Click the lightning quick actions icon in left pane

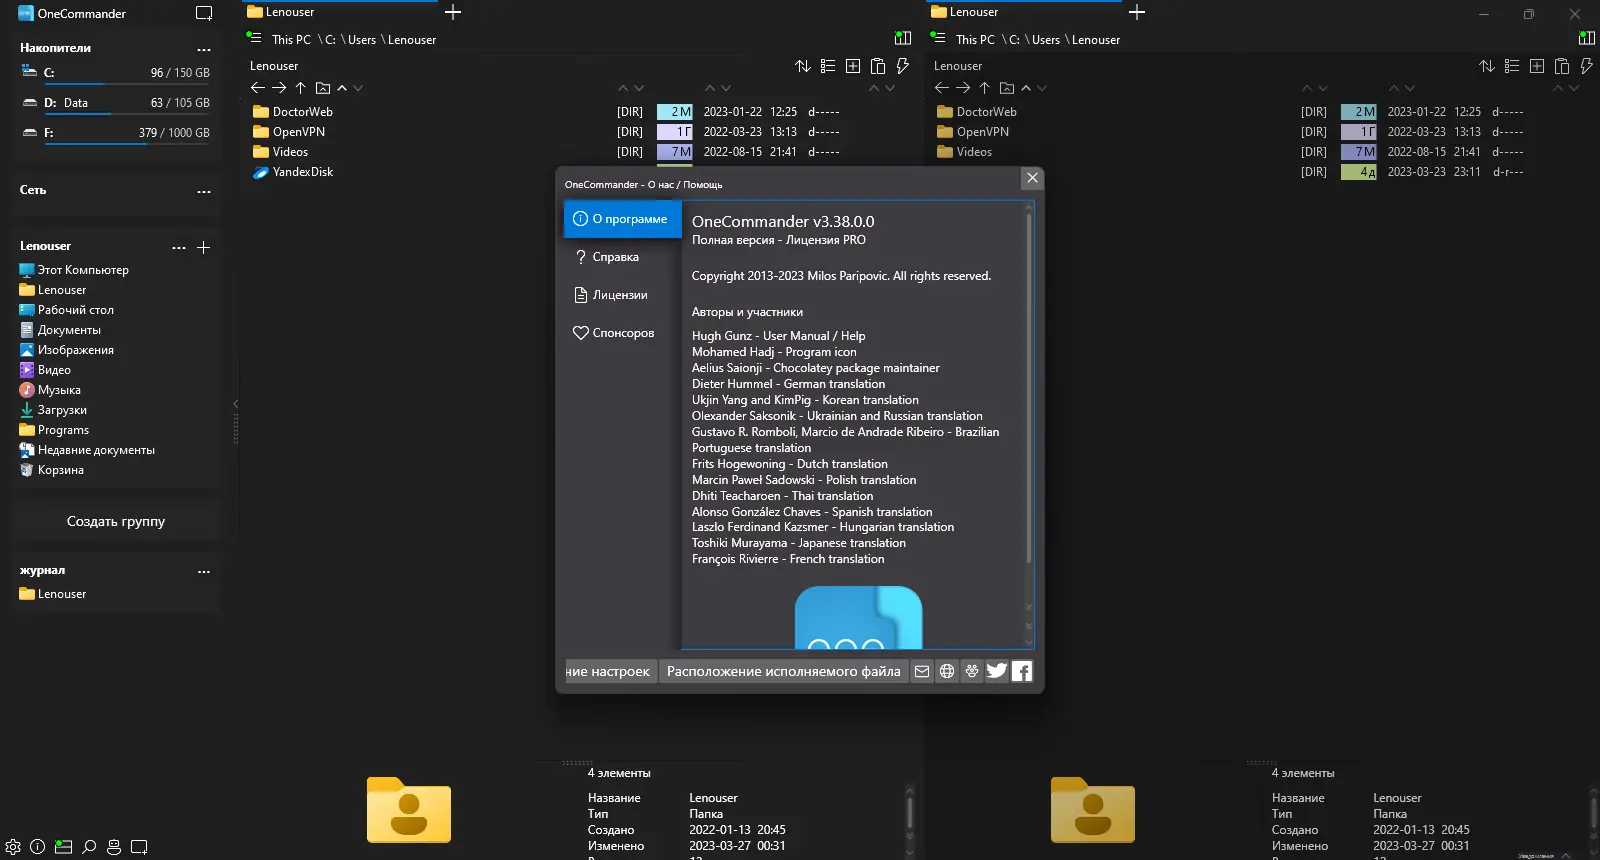click(902, 66)
